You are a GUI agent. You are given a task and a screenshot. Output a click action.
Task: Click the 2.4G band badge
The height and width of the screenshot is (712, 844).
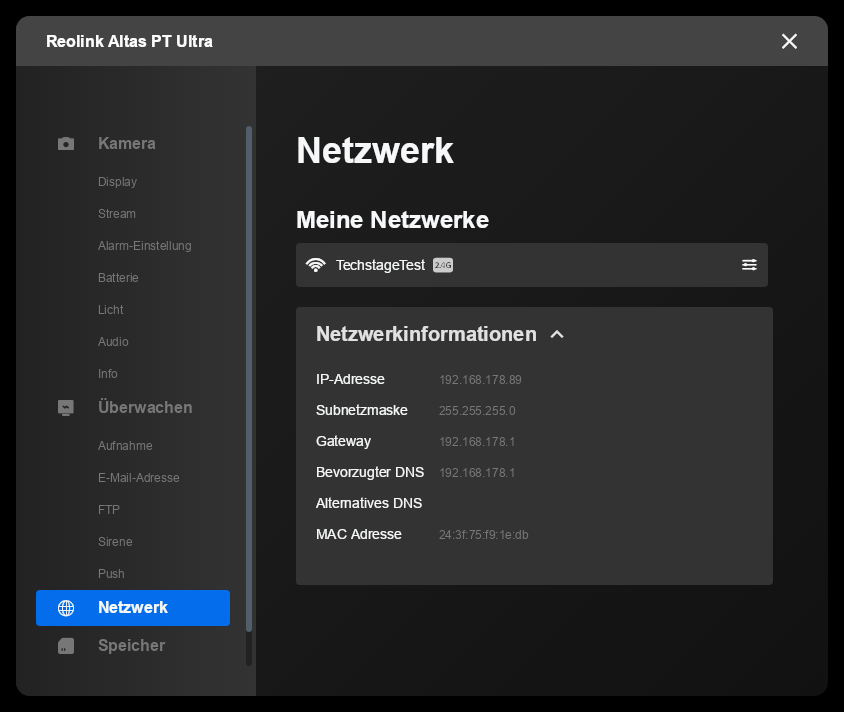[x=443, y=265]
